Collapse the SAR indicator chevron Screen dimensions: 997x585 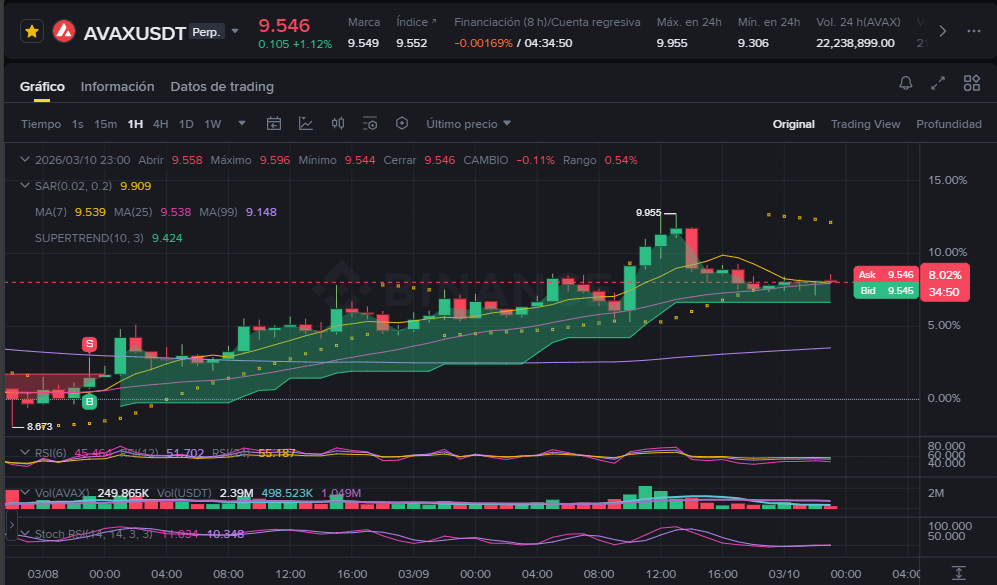pos(25,186)
